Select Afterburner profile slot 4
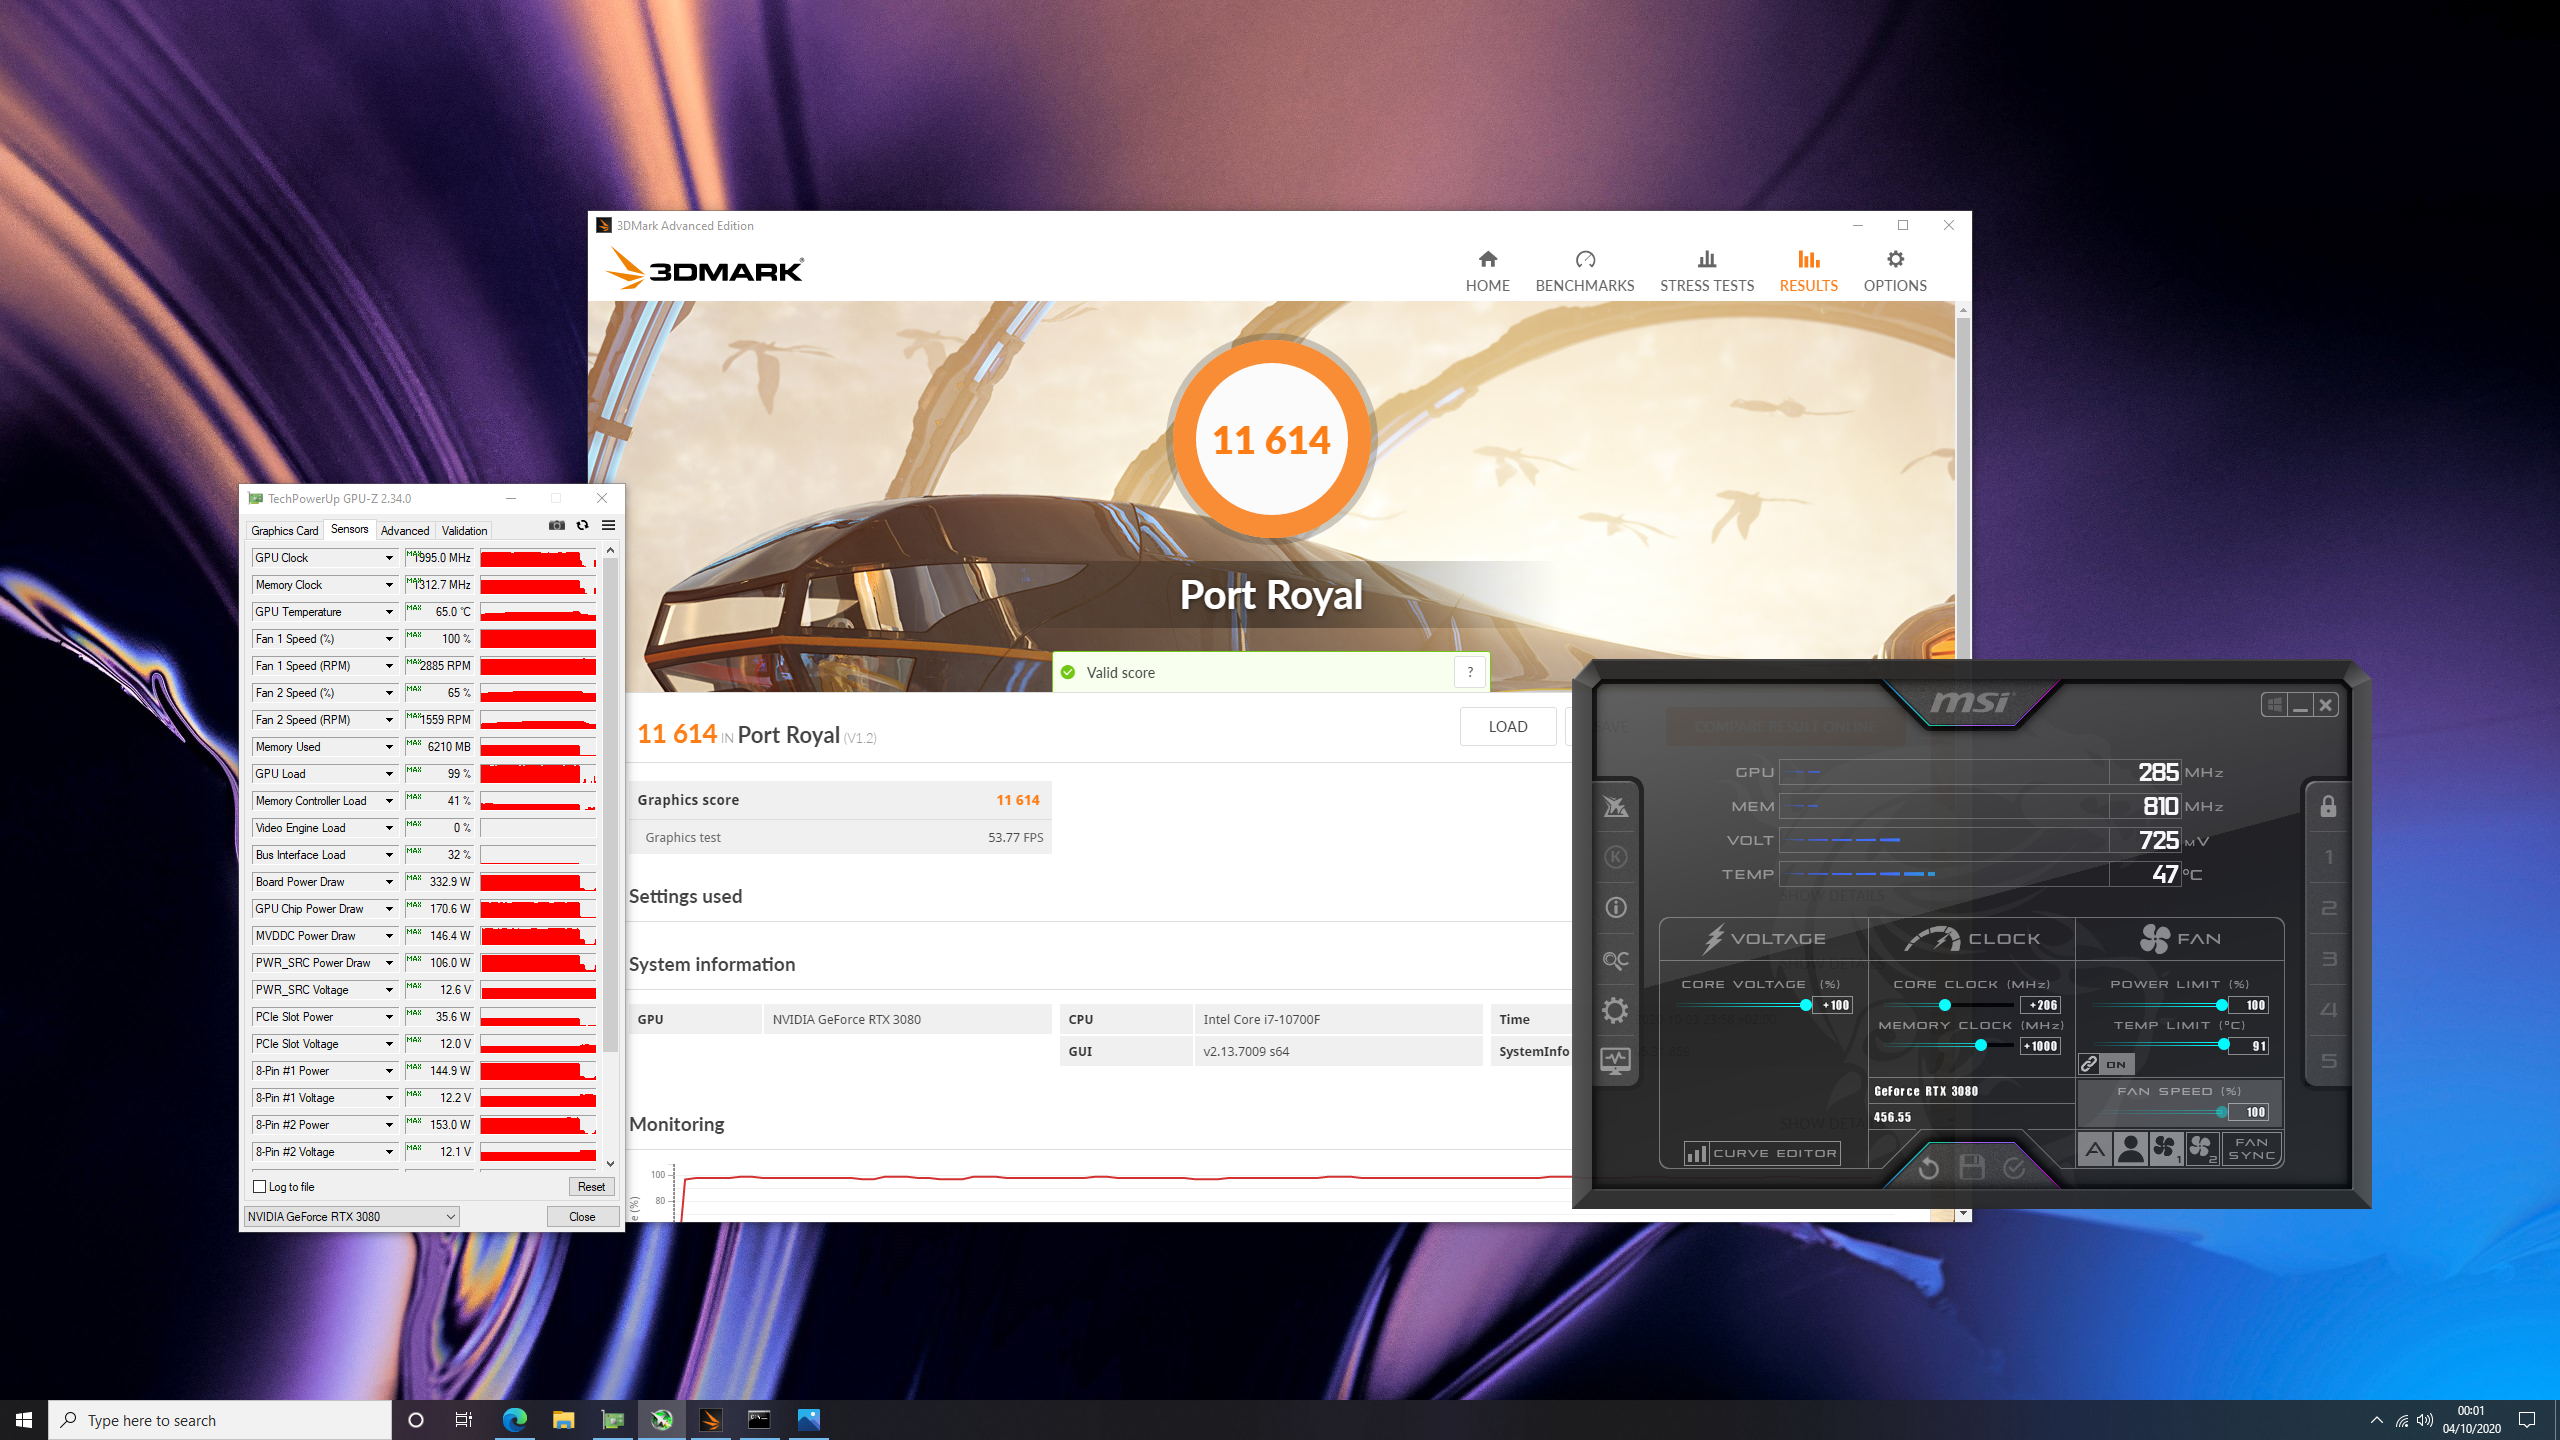This screenshot has height=1440, width=2560. (2328, 1010)
